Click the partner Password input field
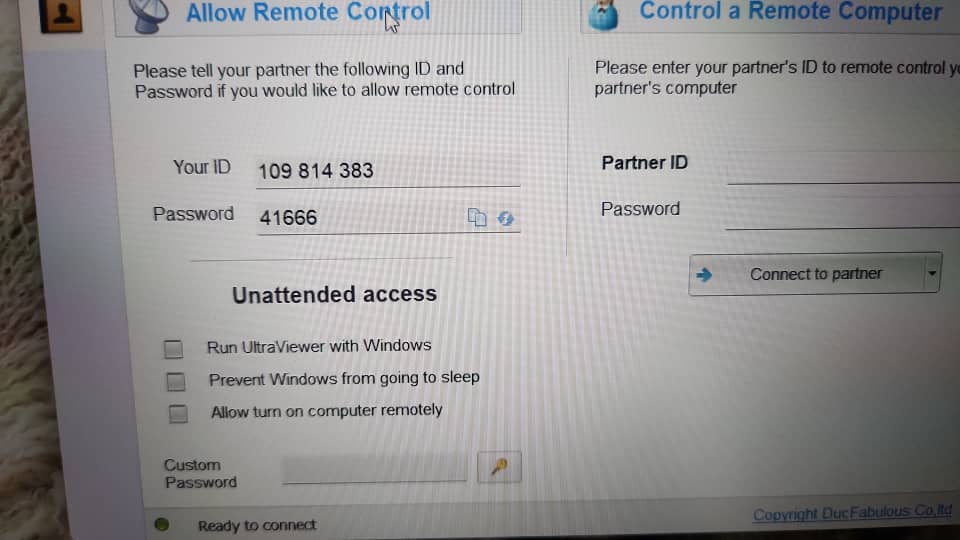The width and height of the screenshot is (960, 540). pos(842,213)
